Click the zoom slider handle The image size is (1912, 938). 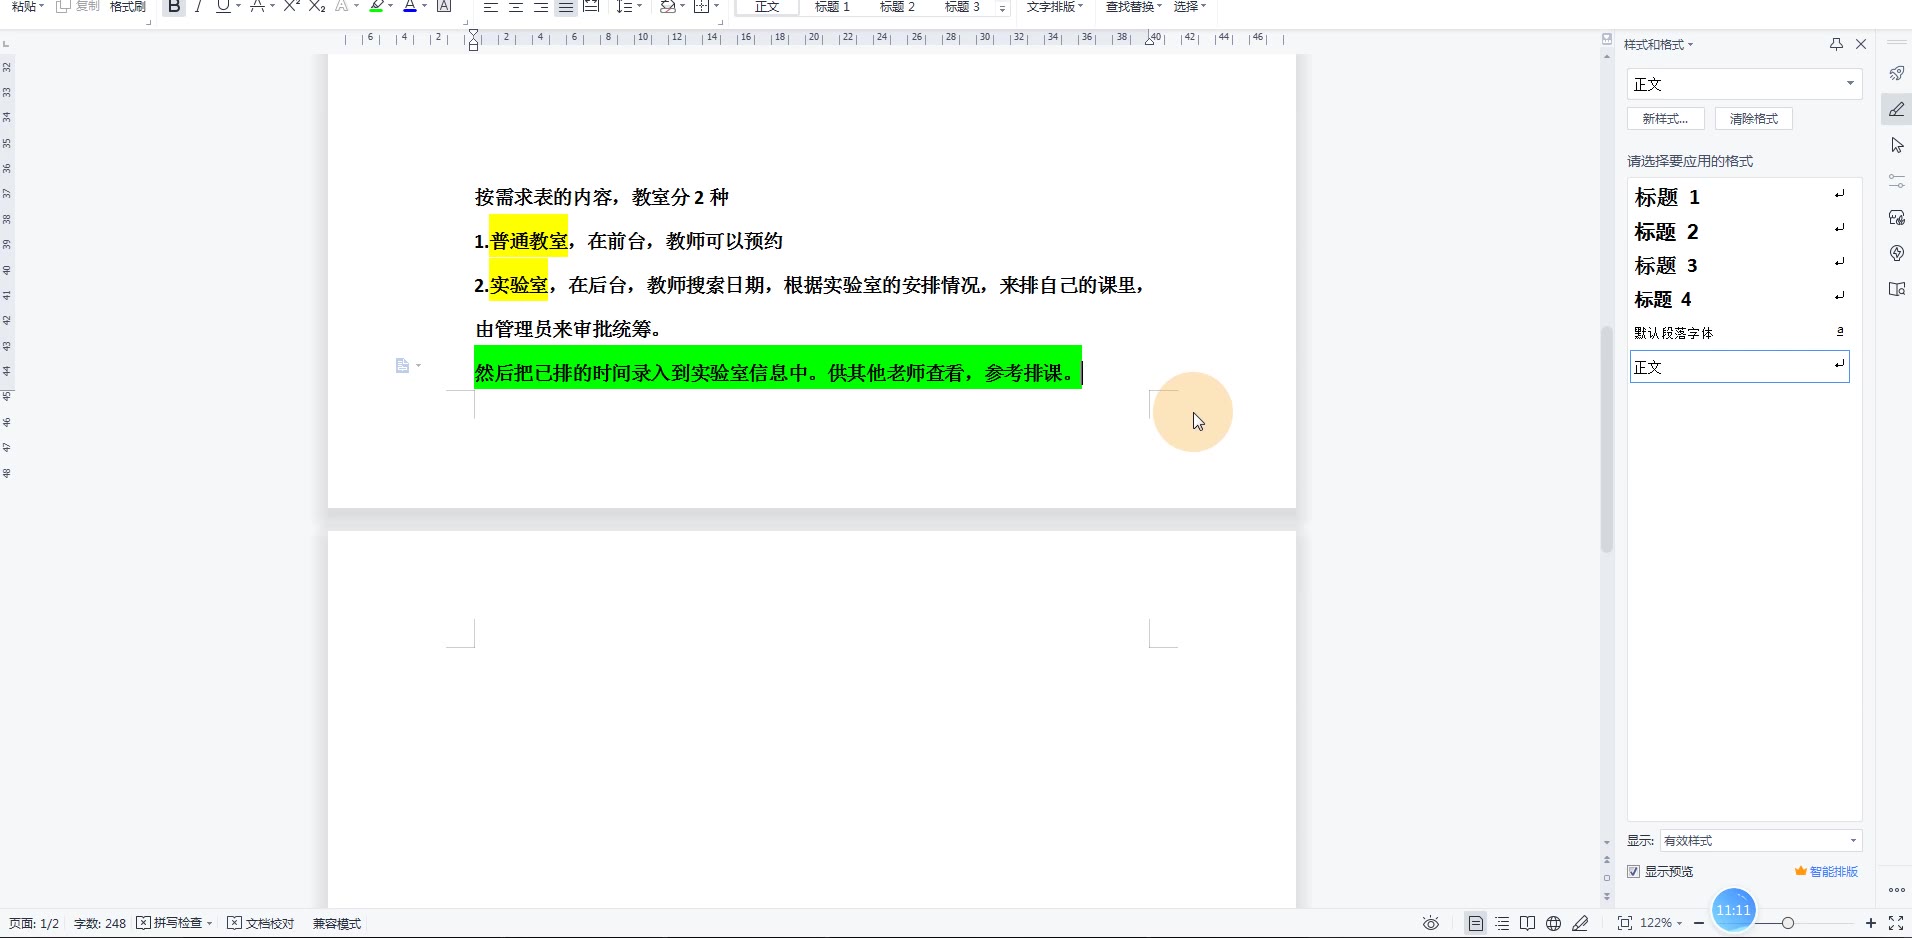(x=1788, y=923)
